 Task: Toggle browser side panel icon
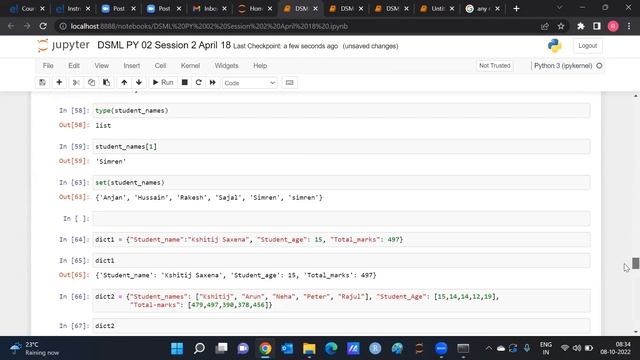pyautogui.click(x=597, y=26)
